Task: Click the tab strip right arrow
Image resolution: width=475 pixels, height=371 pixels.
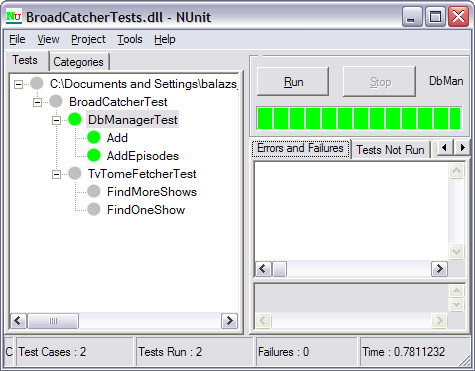Action: pos(462,147)
